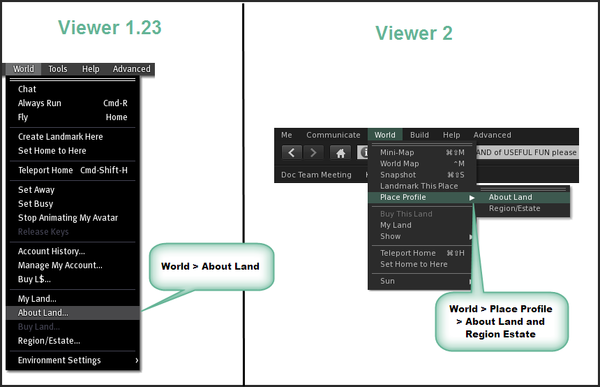
Task: Click the home icon in Viewer 2 toolbar
Action: tap(341, 153)
